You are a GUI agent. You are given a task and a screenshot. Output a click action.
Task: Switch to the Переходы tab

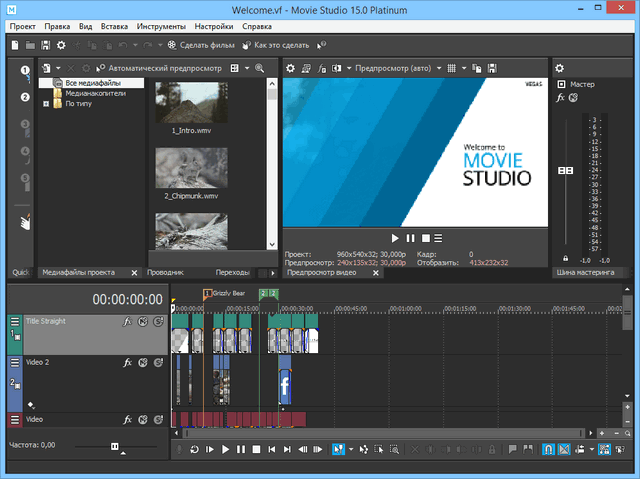[x=232, y=273]
